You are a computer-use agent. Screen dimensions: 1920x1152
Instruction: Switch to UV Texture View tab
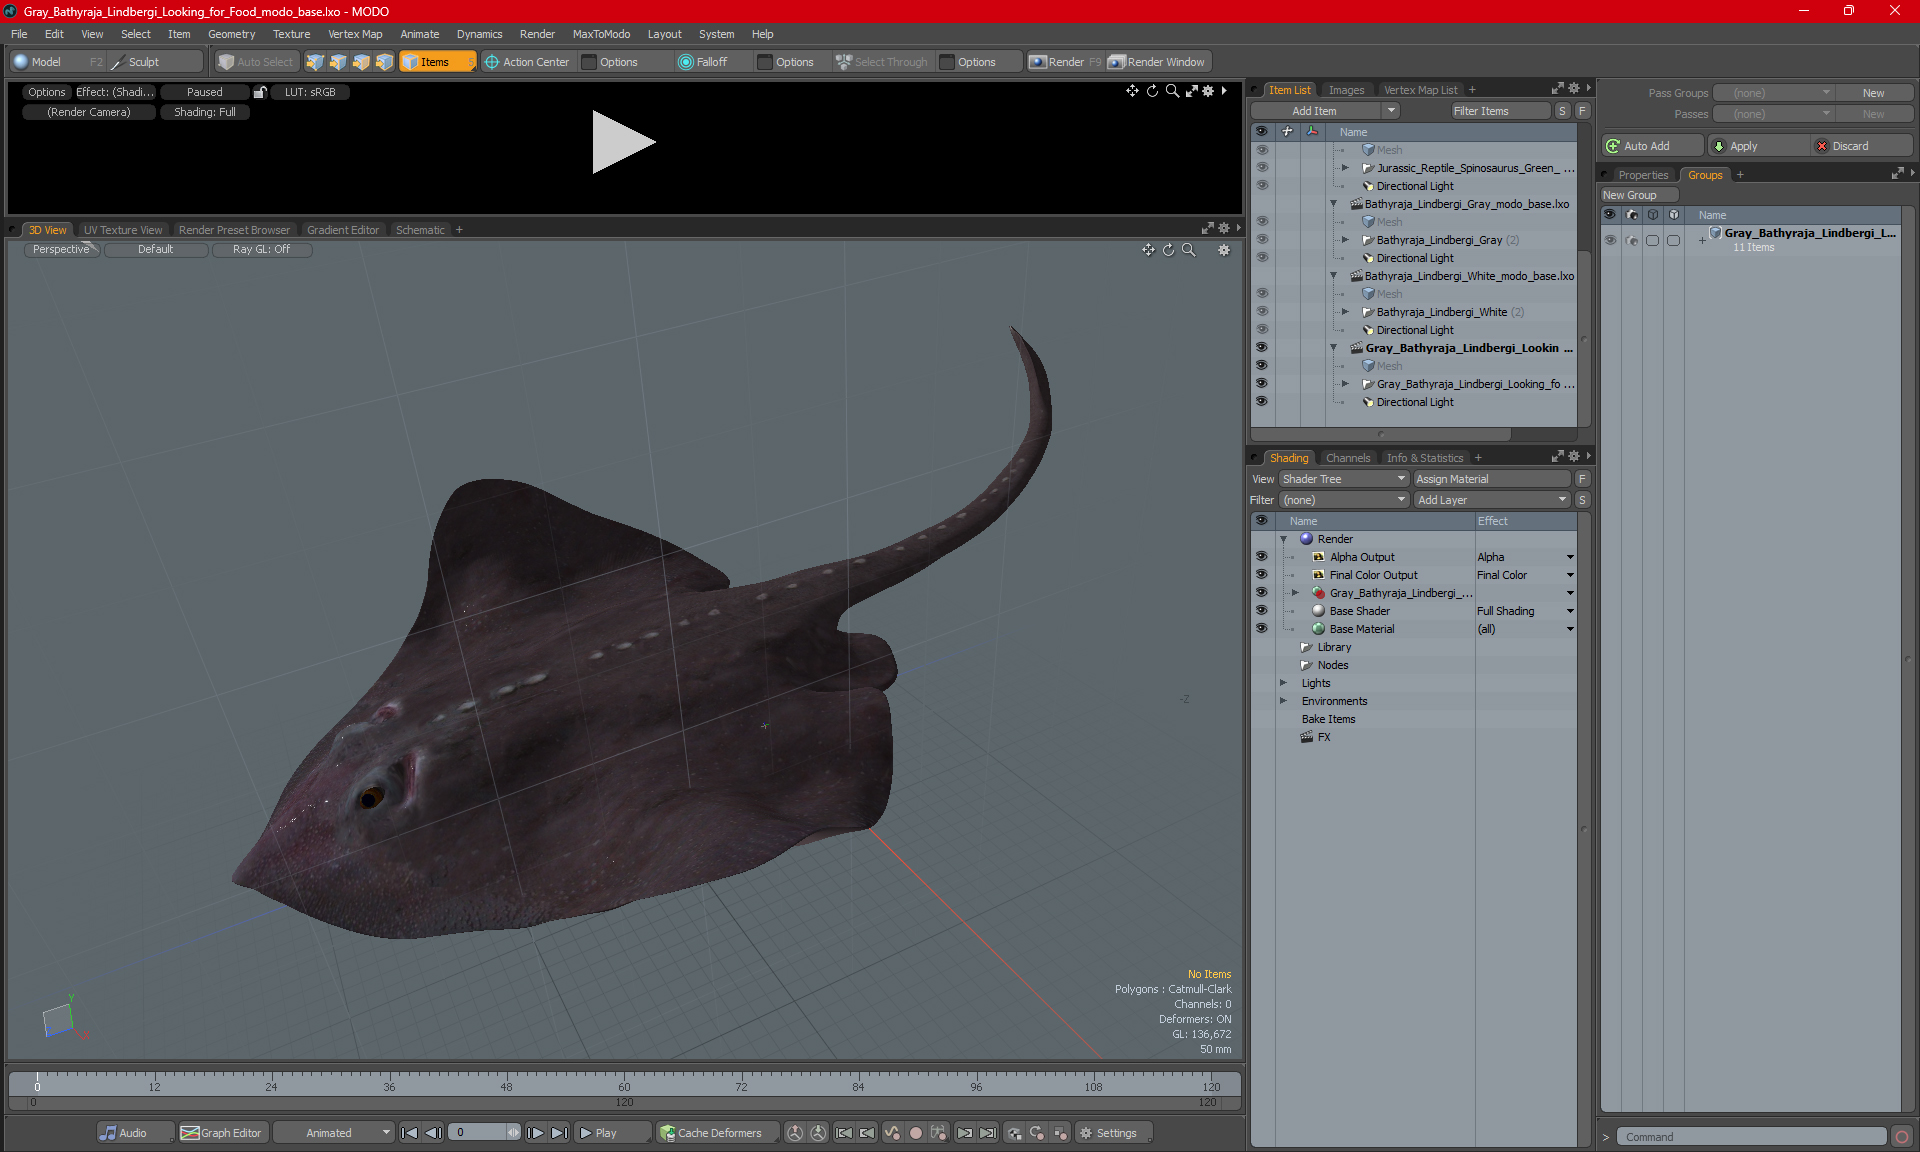tap(122, 230)
